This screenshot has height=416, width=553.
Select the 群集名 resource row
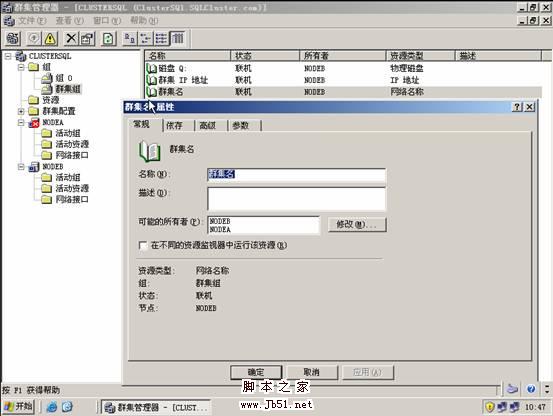[343, 92]
